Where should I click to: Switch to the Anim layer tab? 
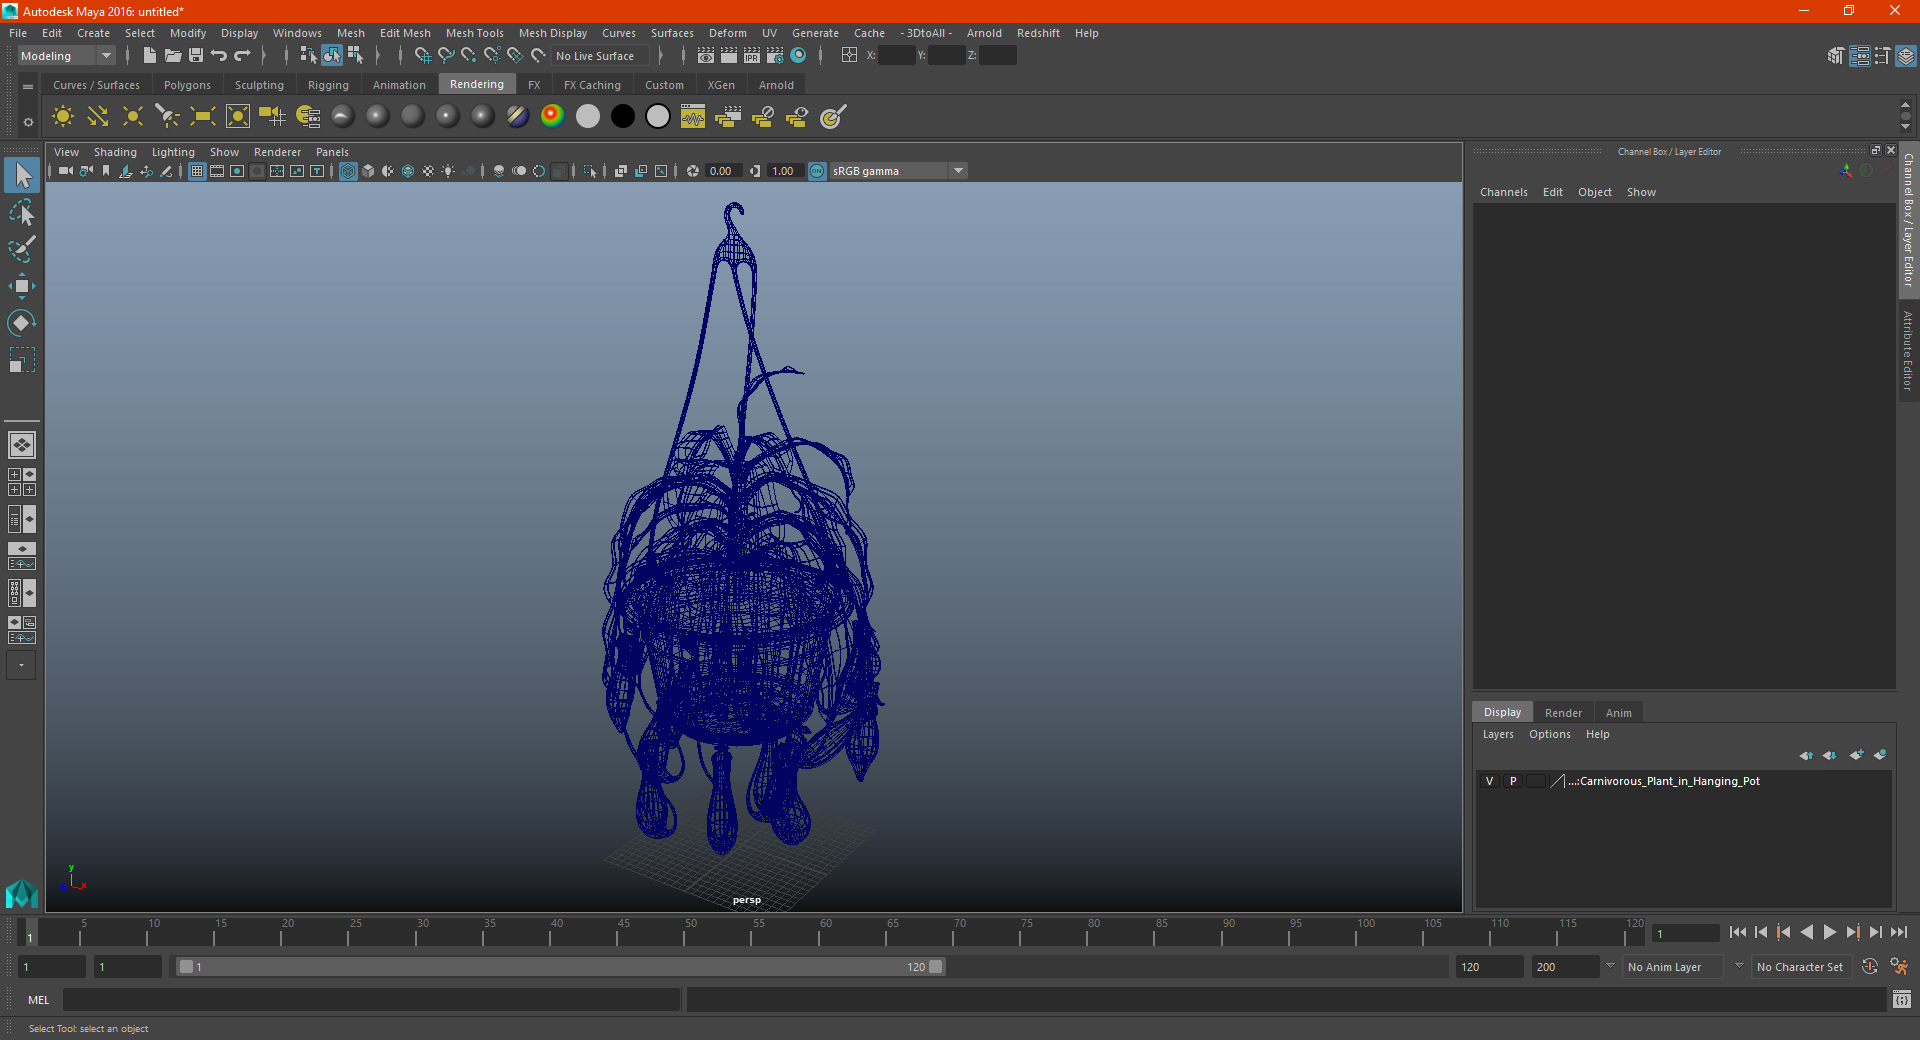pyautogui.click(x=1618, y=713)
